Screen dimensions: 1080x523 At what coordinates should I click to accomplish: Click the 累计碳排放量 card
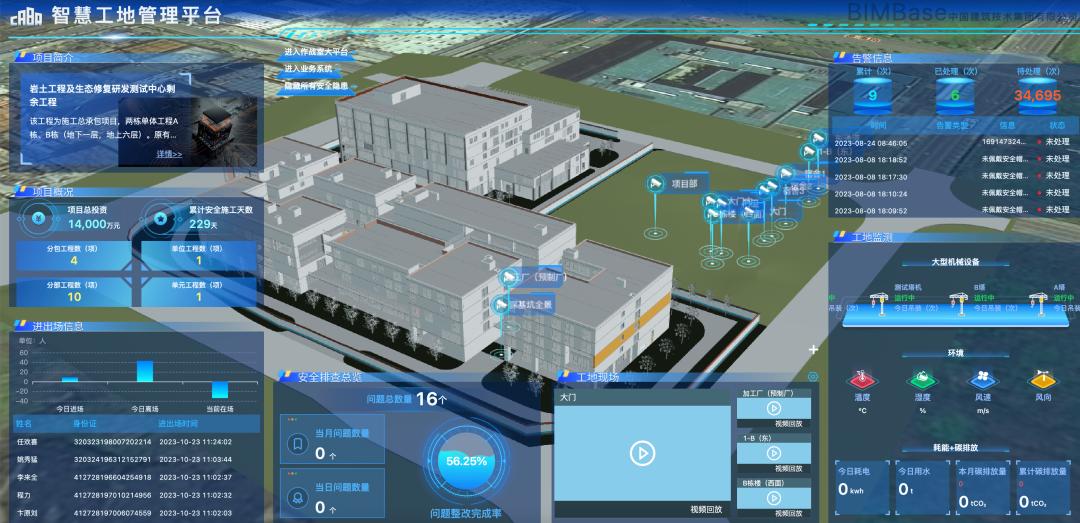tap(1043, 487)
